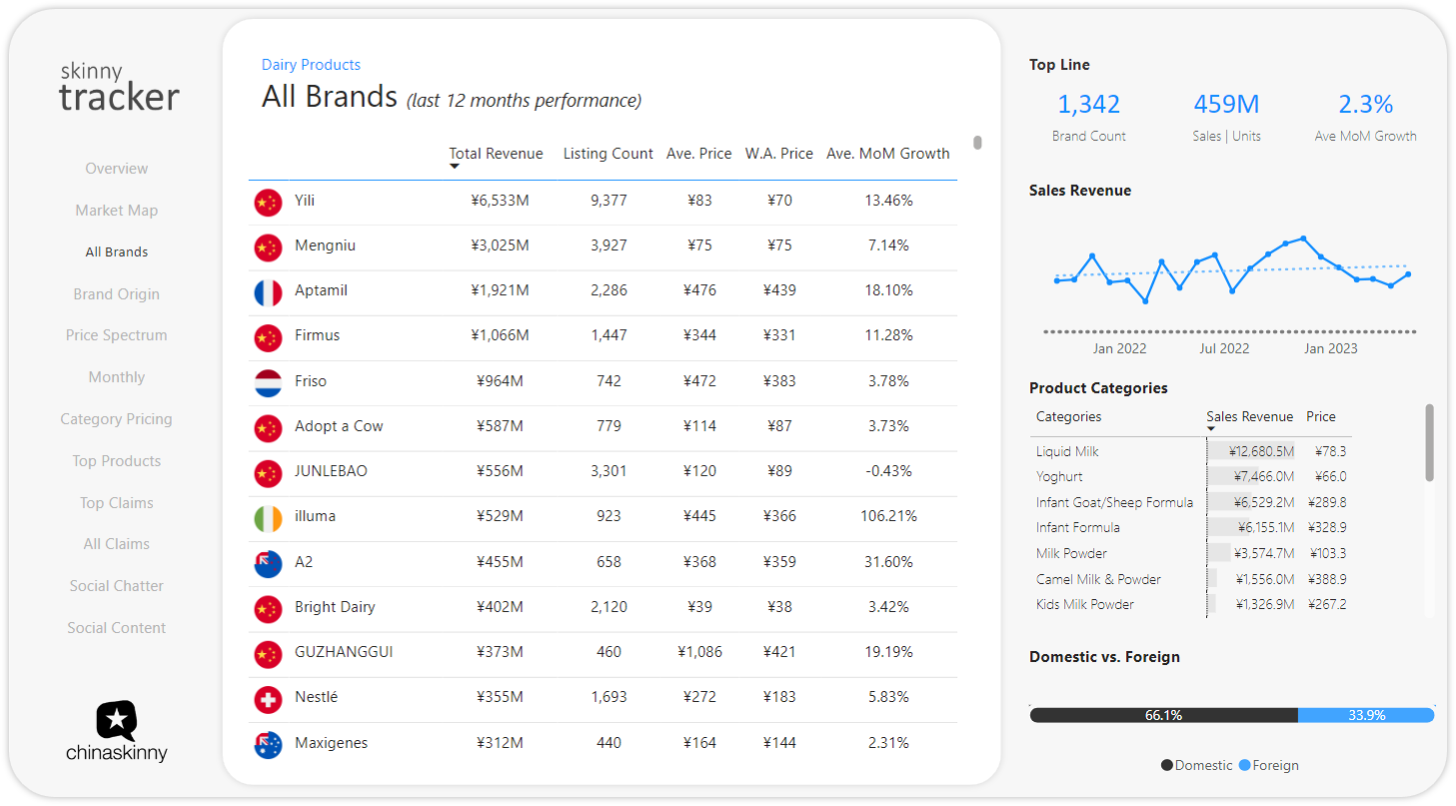Click the skinny tracker logo
The image size is (1456, 806).
119,87
